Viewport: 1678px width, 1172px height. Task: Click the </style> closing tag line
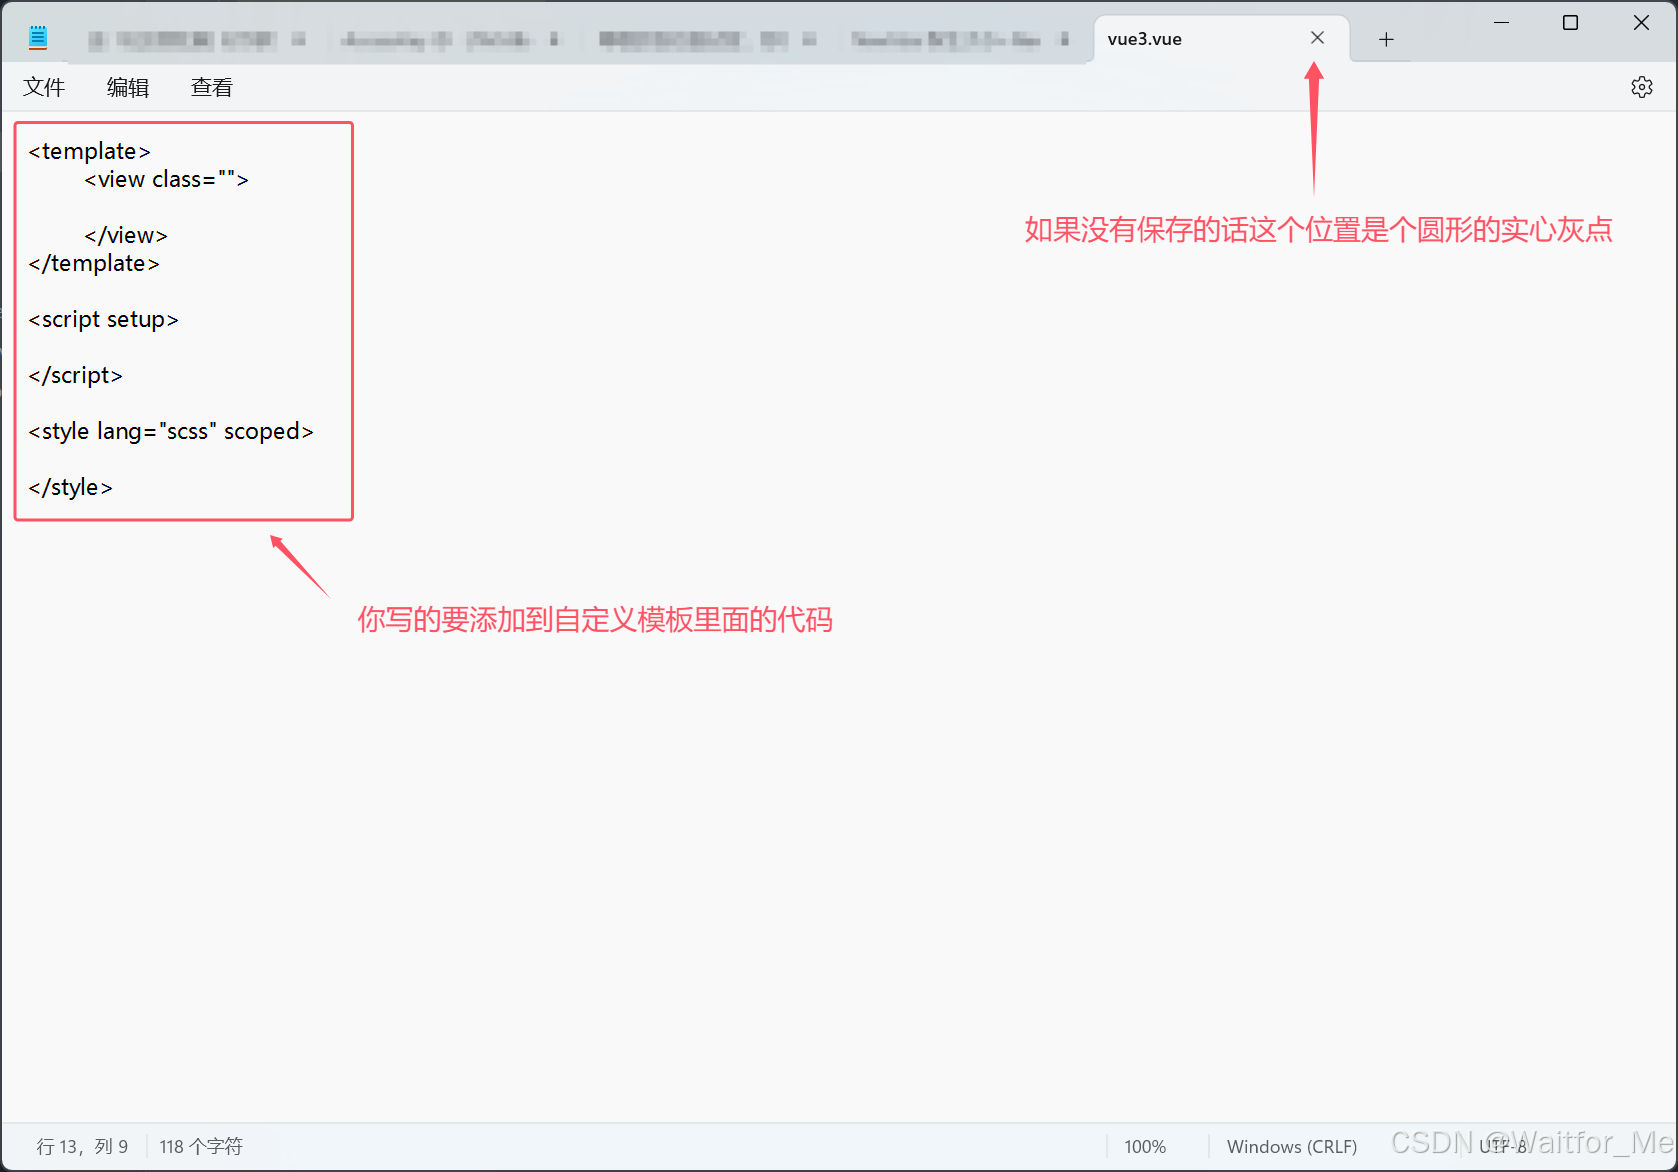click(70, 487)
